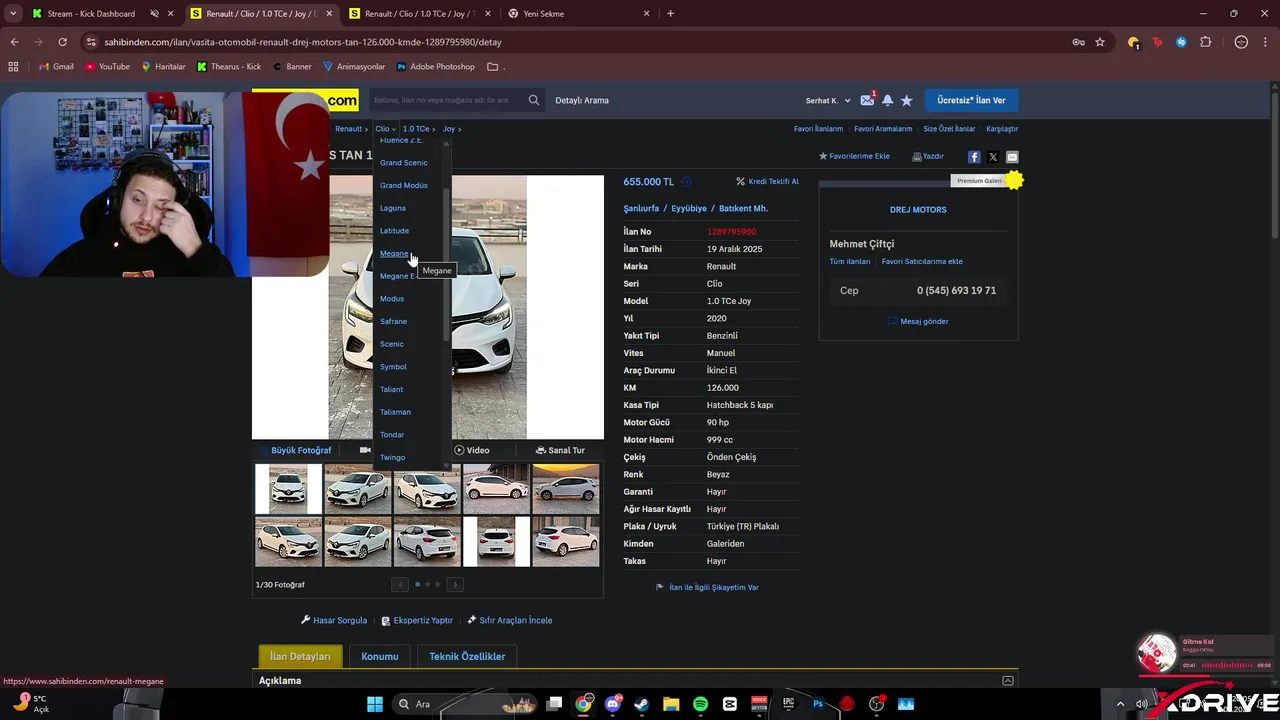Screen dimensions: 1280x720
Task: Click the search magnifier icon on sahibinden
Action: [x=534, y=100]
